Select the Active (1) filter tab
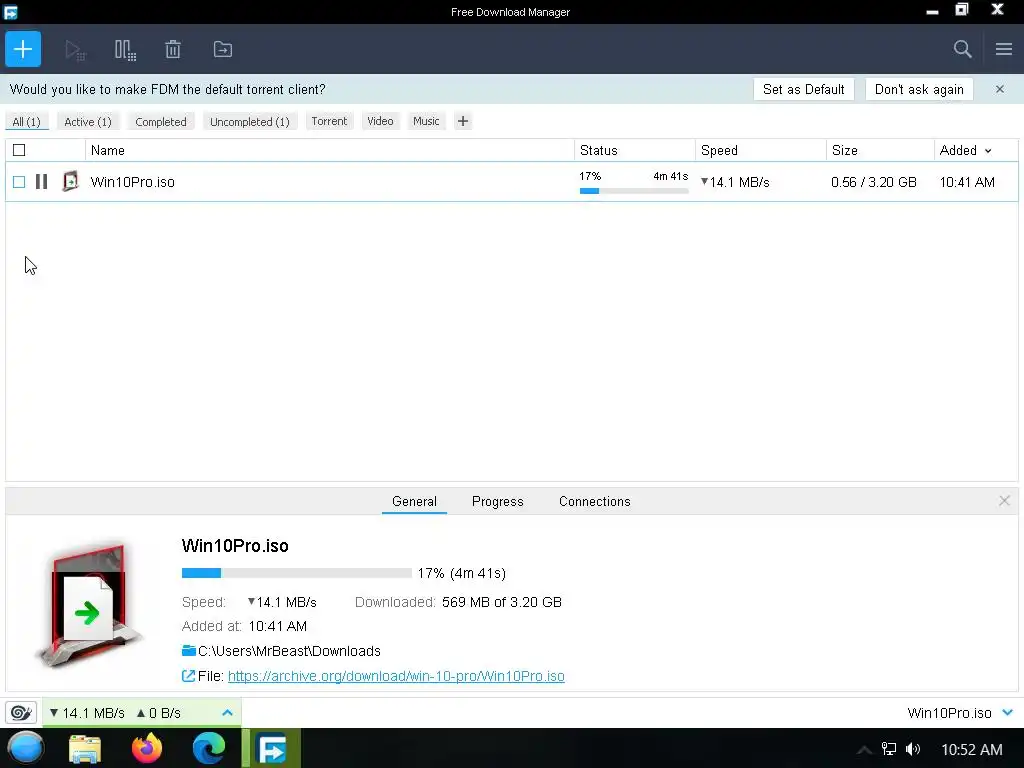The width and height of the screenshot is (1024, 768). [x=88, y=121]
